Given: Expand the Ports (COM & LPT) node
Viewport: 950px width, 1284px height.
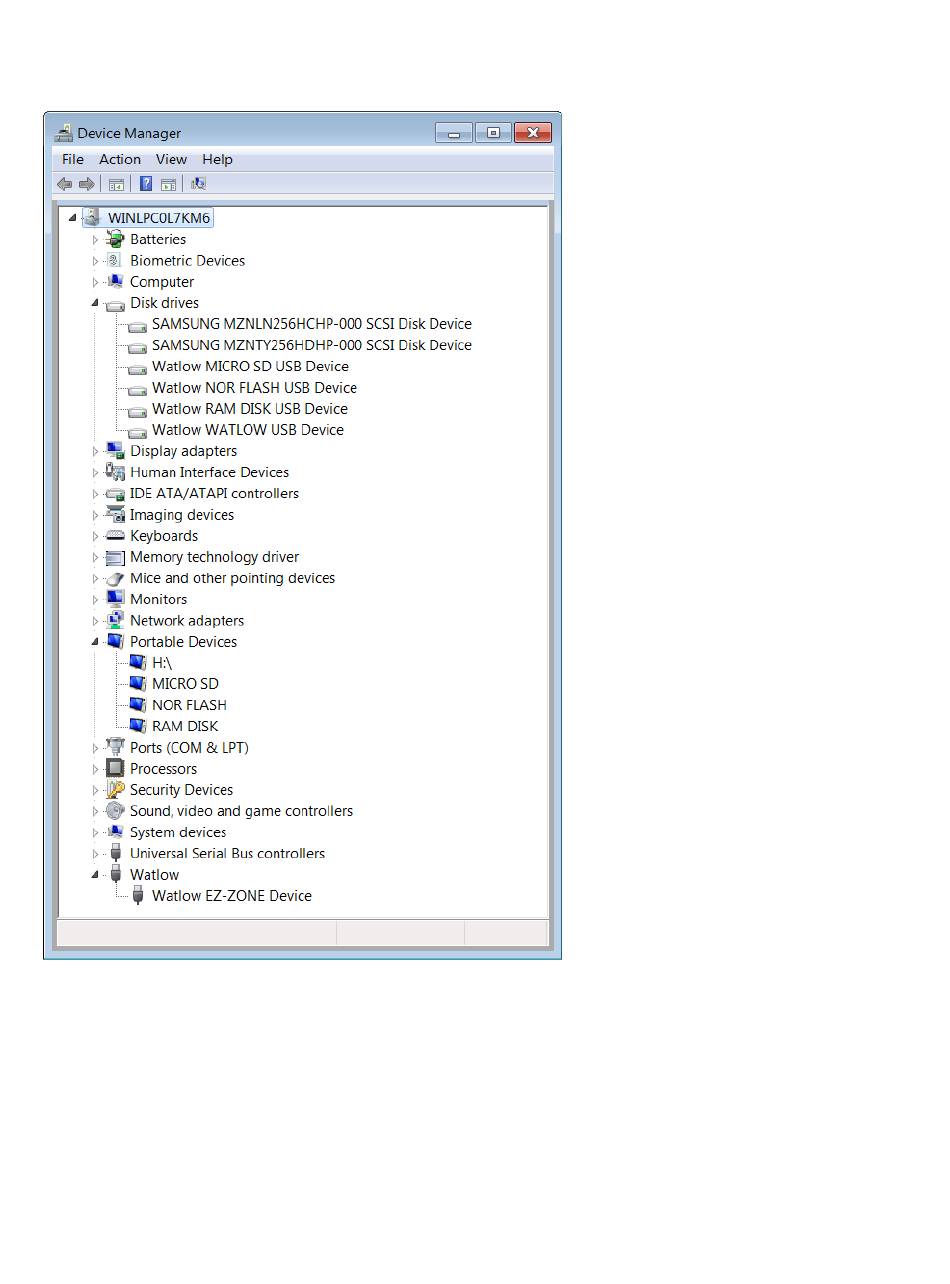Looking at the screenshot, I should pos(96,748).
